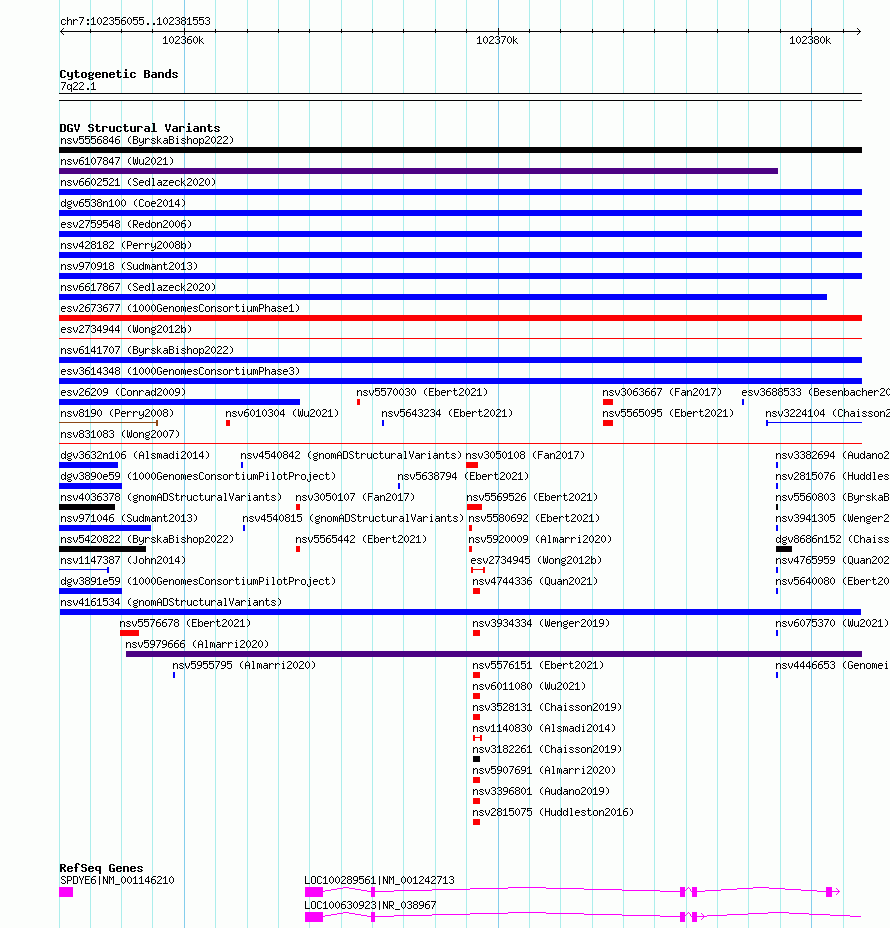Image resolution: width=890 pixels, height=928 pixels.
Task: Open variant nsv5643234 (Ebert2021)
Action: click(447, 413)
